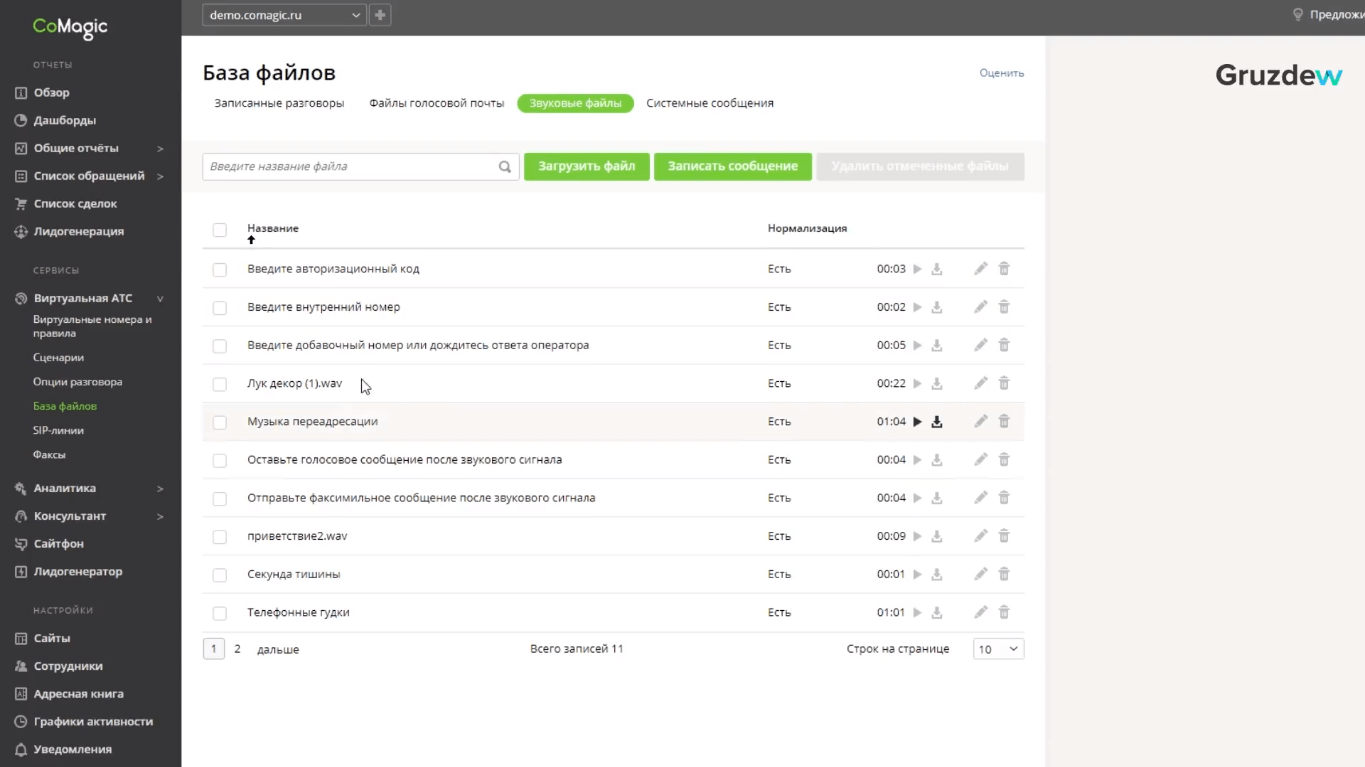Expand the Общие отчёты menu
1365x767 pixels.
coord(160,148)
